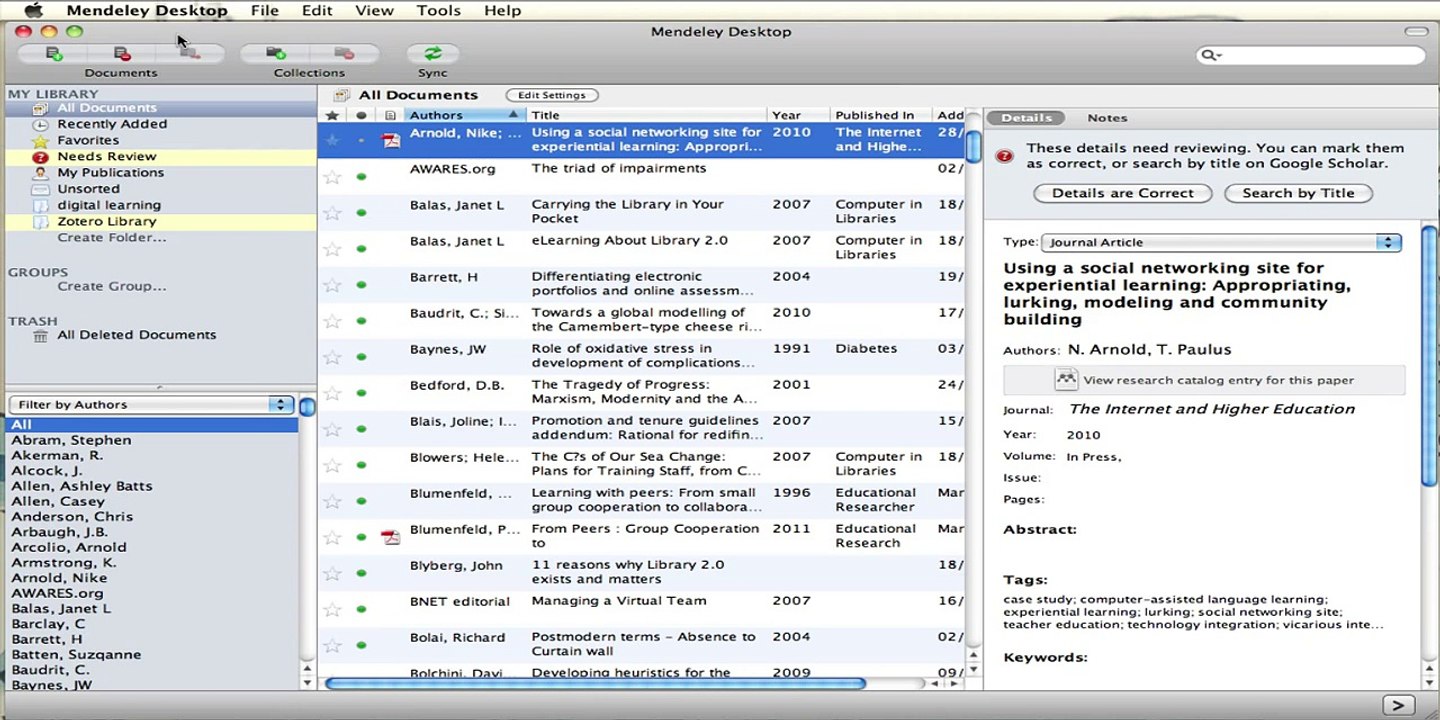Open the View menu
1440x720 pixels.
click(x=374, y=11)
